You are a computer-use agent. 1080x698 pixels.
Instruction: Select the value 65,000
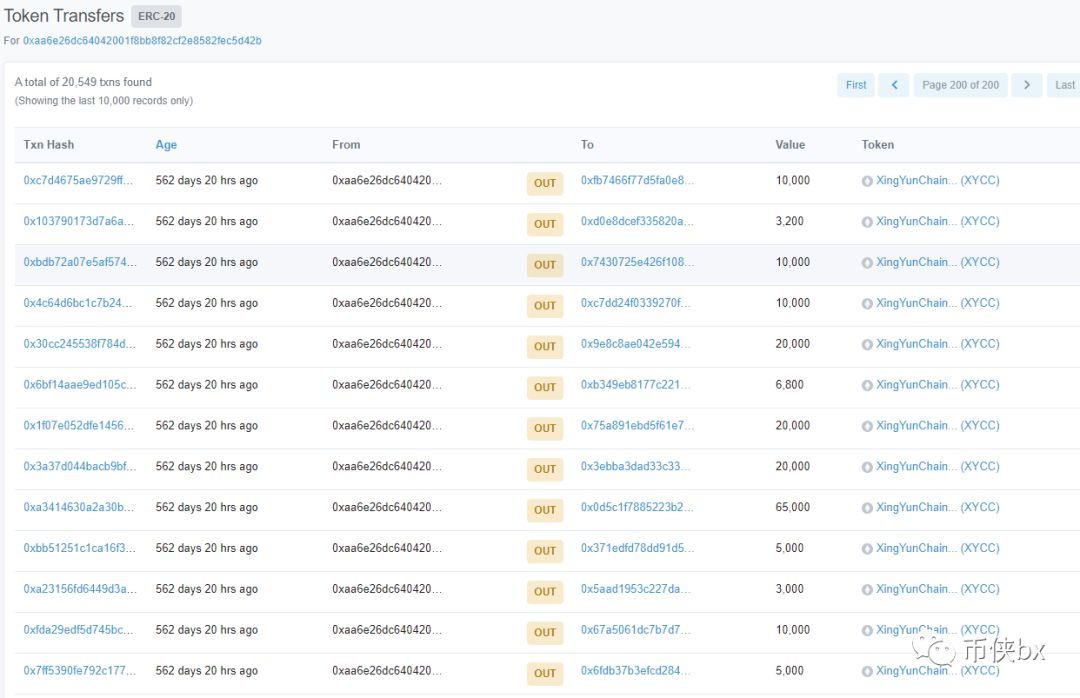click(x=793, y=507)
